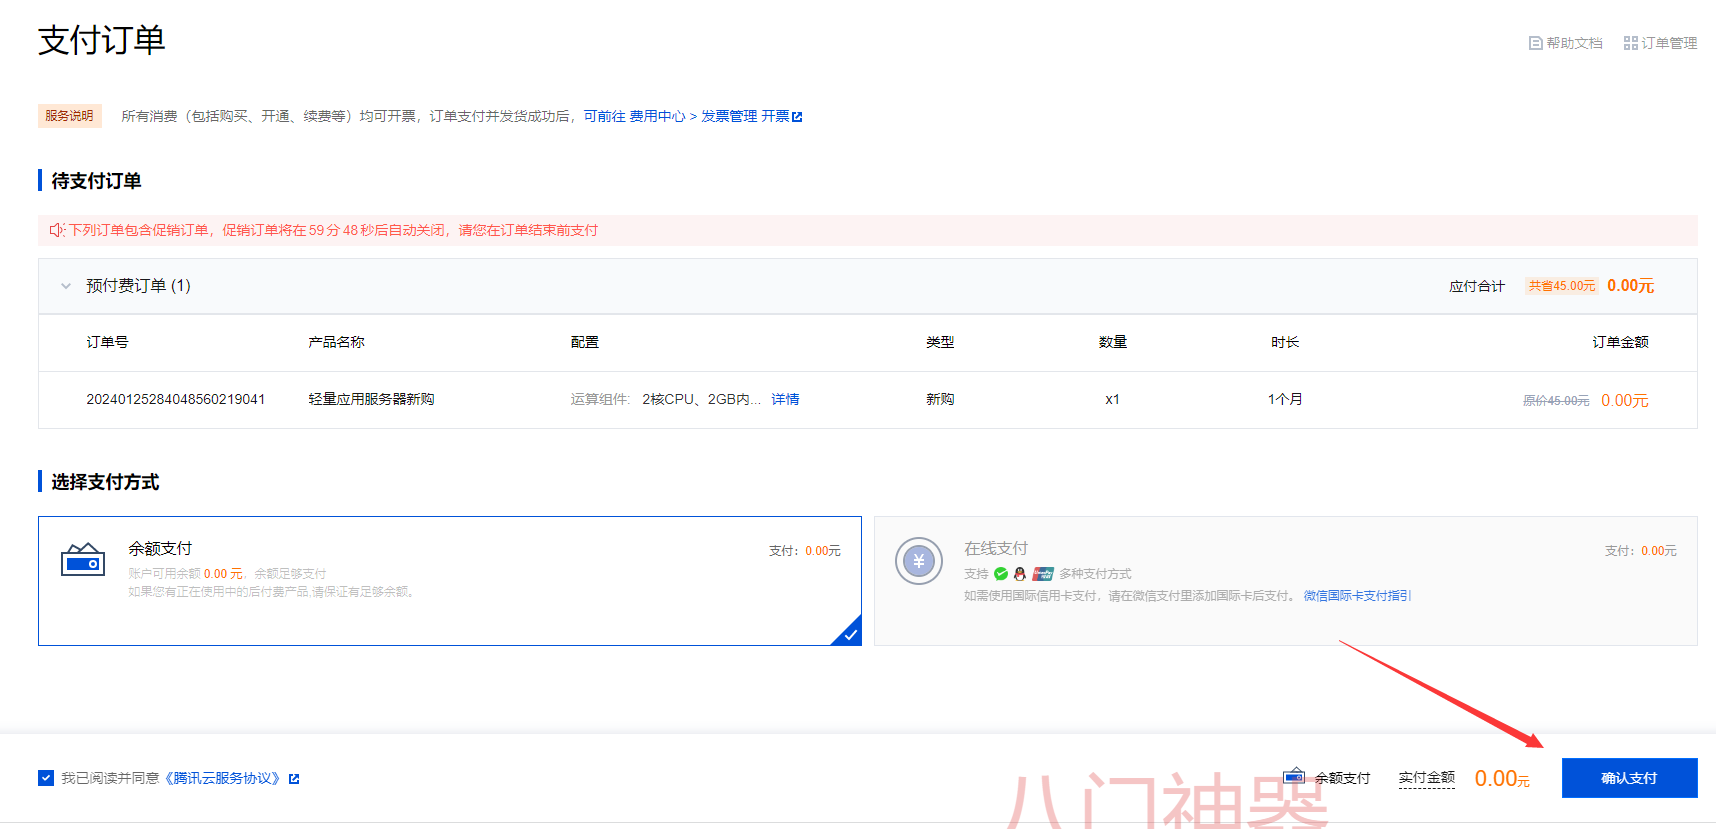Click the 配置 column header
The image size is (1716, 829).
tap(585, 342)
